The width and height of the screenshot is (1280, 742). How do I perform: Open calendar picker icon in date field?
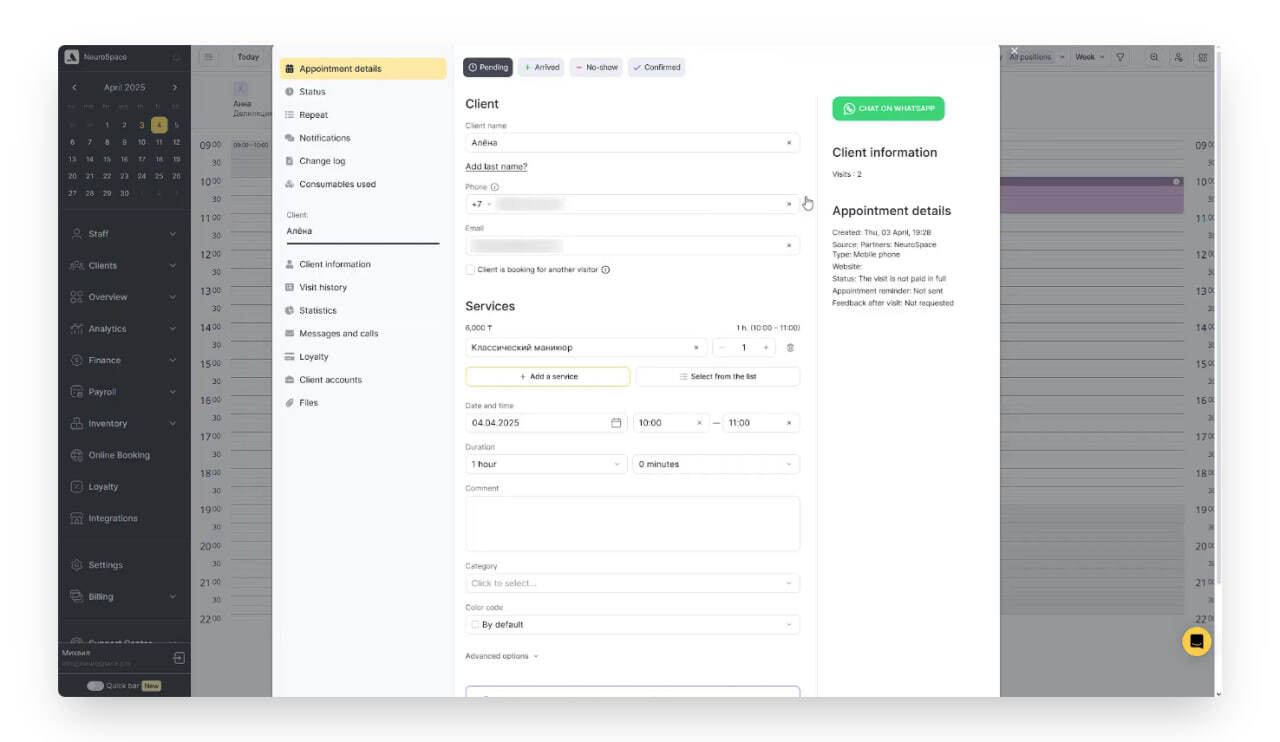616,423
